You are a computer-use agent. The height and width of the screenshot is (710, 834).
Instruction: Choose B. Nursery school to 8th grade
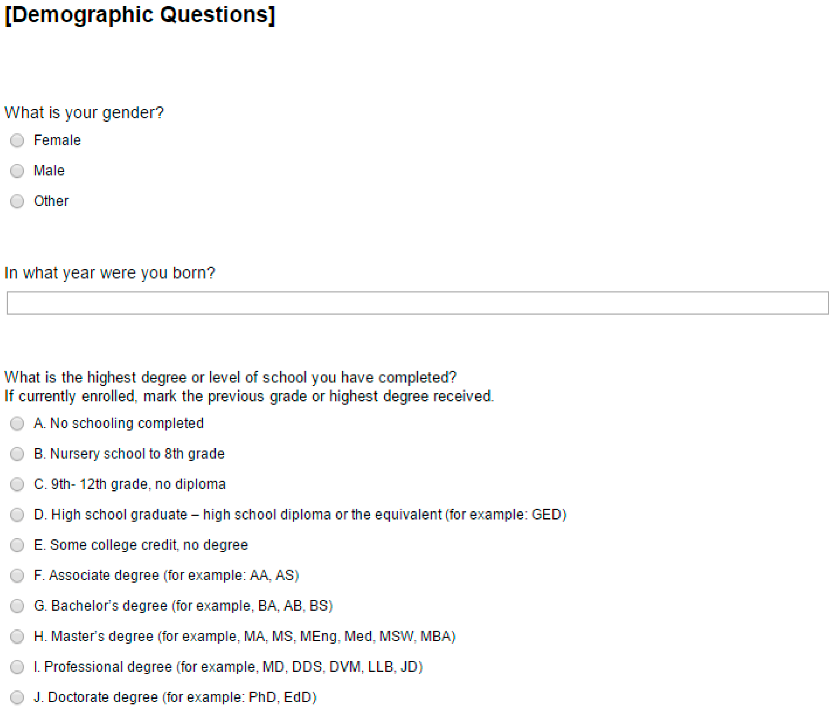tap(17, 454)
